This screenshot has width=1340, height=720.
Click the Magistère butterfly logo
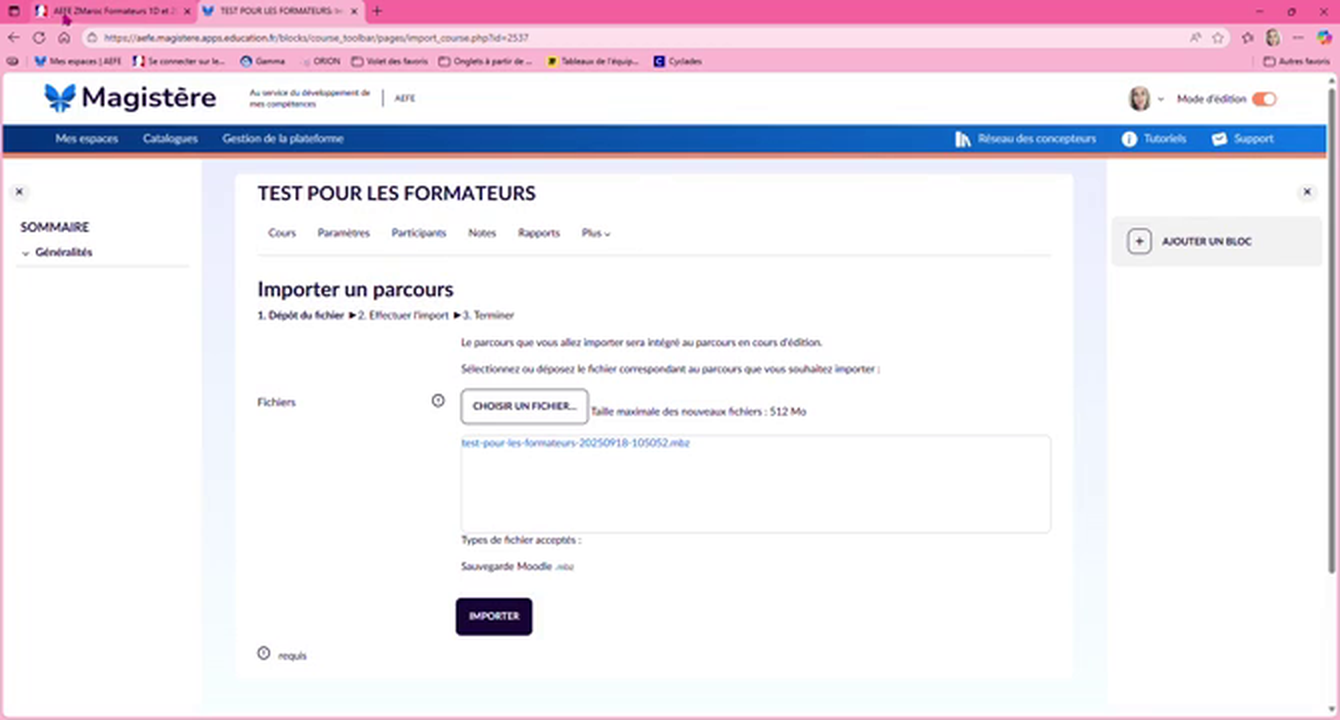click(60, 97)
